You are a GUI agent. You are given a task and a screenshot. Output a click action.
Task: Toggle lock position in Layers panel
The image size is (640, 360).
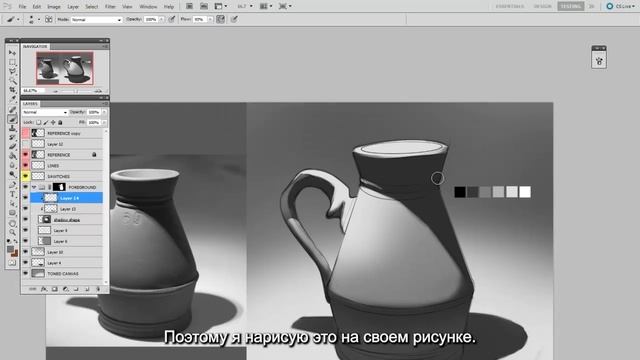pyautogui.click(x=53, y=122)
